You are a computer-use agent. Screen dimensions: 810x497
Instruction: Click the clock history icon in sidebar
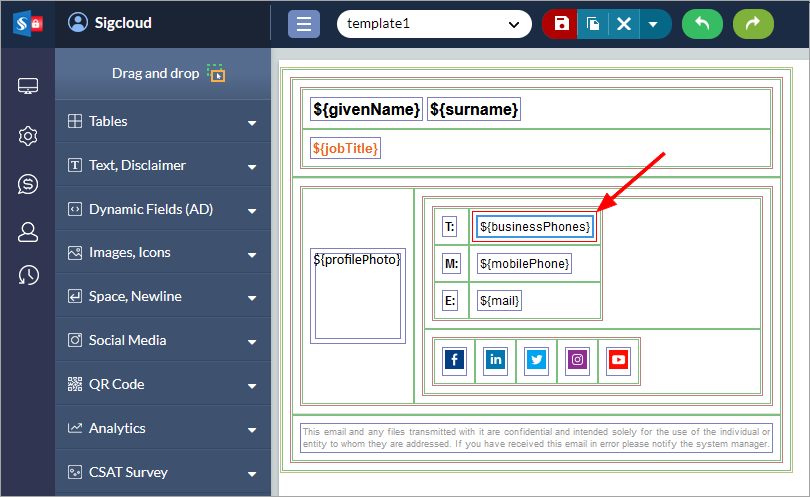(x=28, y=275)
